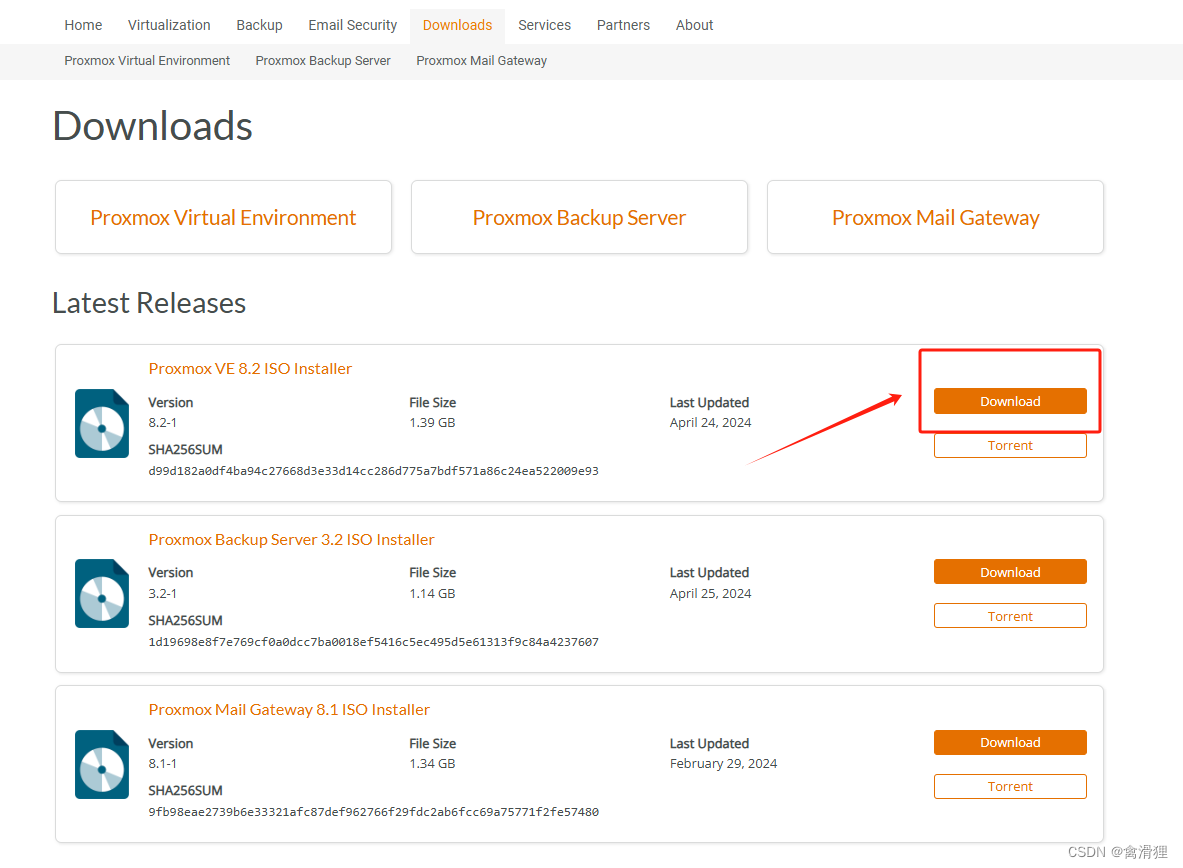Image resolution: width=1183 pixels, height=868 pixels.
Task: Get the Torrent for Proxmox VE 8.2
Action: 1010,445
